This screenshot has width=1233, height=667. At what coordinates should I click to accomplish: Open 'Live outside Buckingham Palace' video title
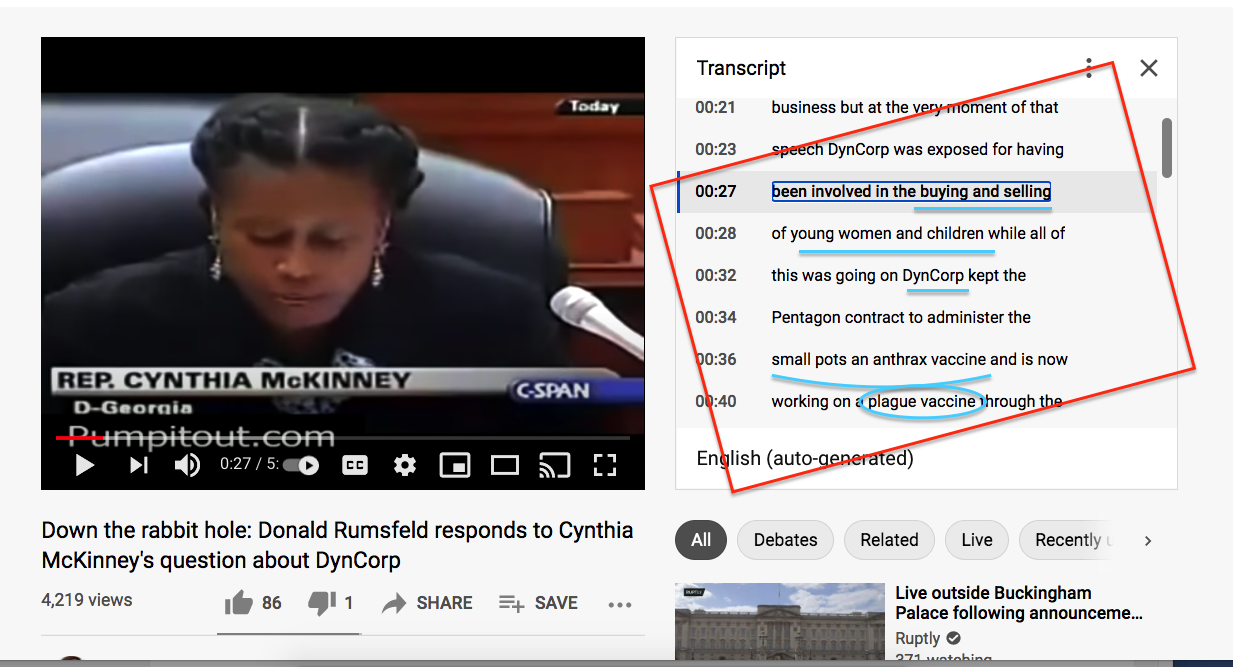click(x=1019, y=603)
